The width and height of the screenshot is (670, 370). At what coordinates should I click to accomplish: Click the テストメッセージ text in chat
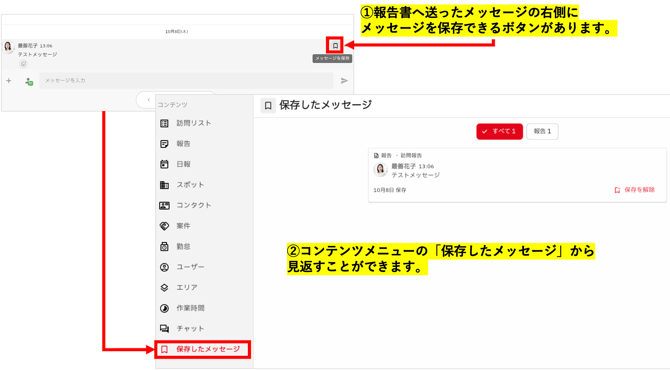pyautogui.click(x=37, y=55)
